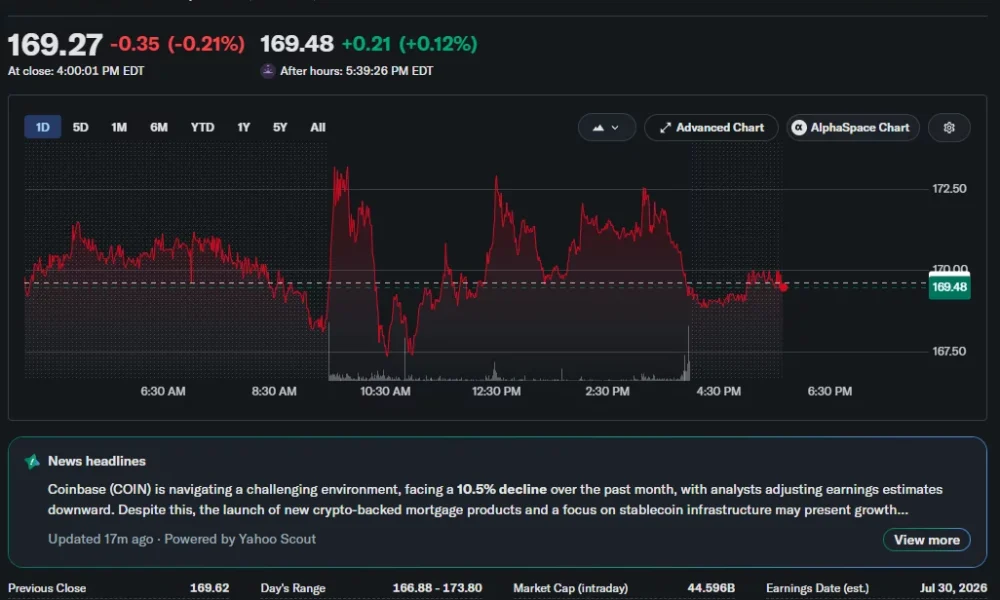Click Updated 17m ago Powered by Yahoo Scout
This screenshot has width=1000, height=600.
click(182, 539)
